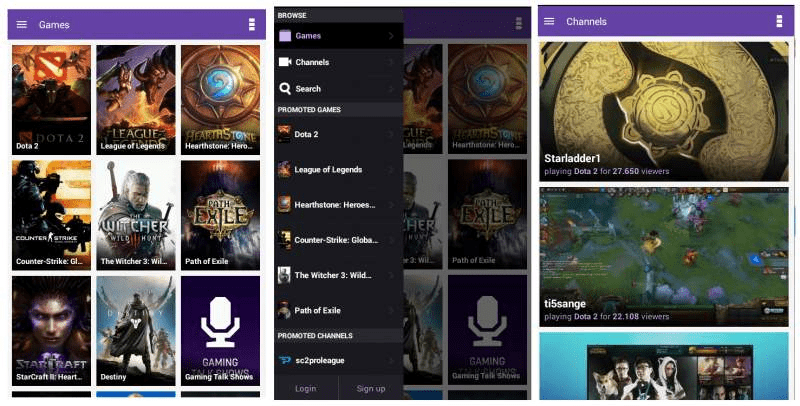This screenshot has height=406, width=800.
Task: Open Gaming Talk Shows tile in Games grid
Action: tap(220, 331)
